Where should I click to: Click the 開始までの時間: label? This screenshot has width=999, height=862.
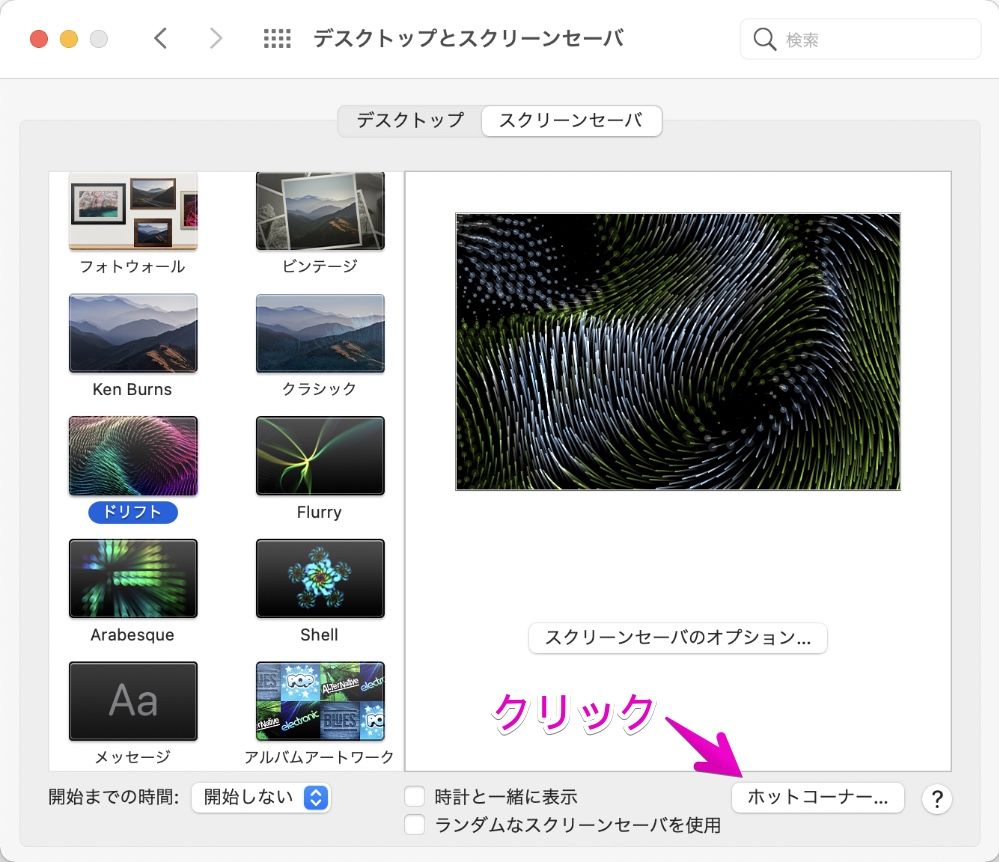(x=114, y=796)
